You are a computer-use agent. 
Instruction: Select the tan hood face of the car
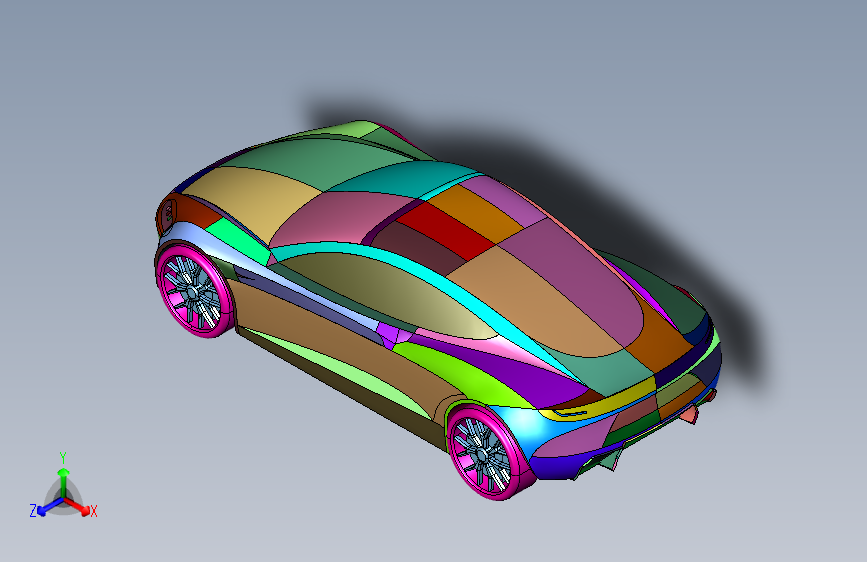[253, 202]
